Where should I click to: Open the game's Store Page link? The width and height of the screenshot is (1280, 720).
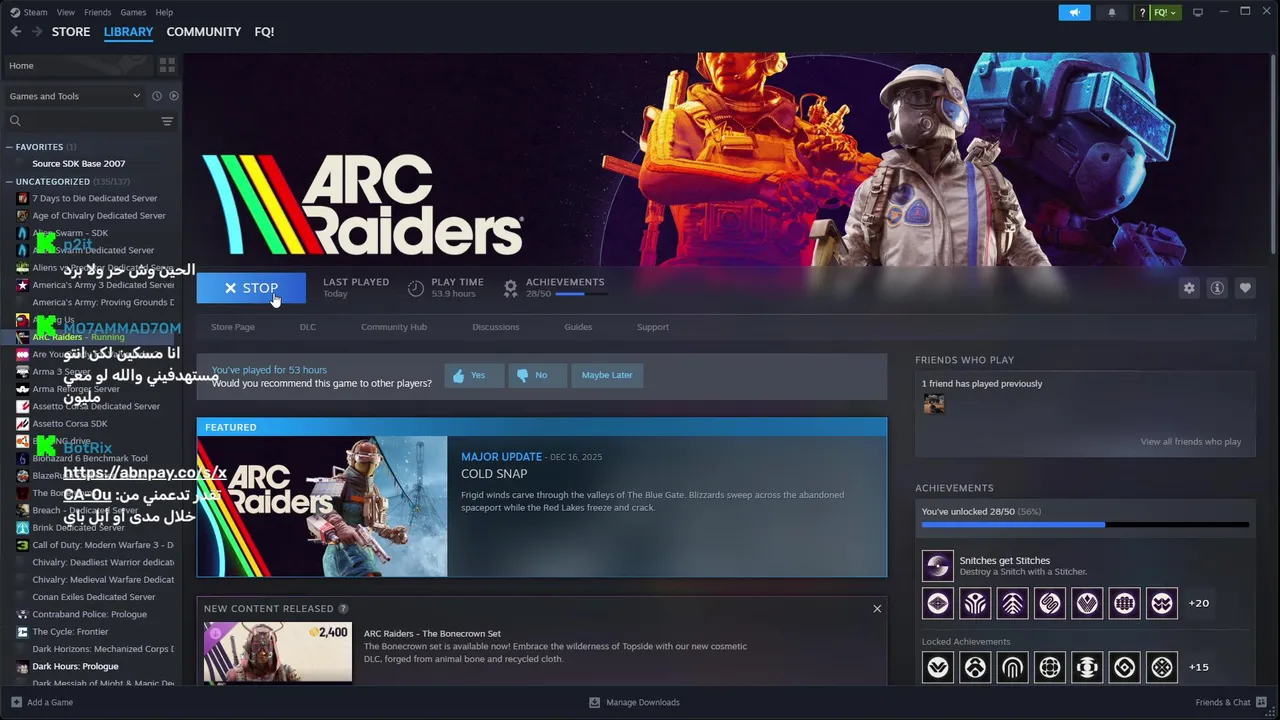233,327
